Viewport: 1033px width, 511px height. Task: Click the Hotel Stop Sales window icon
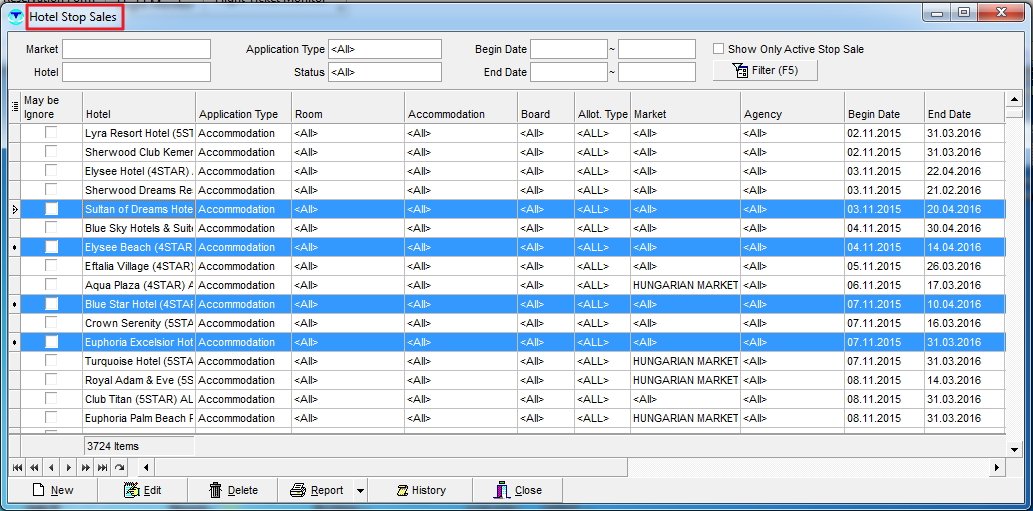tap(16, 17)
